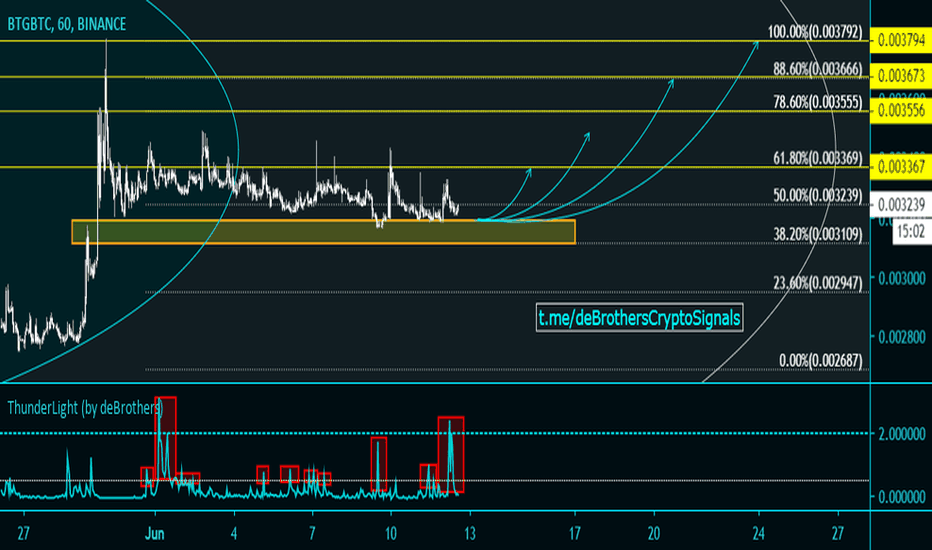Select the 78.60%(0.003555) Fibonacci level label
This screenshot has width=932, height=550.
click(817, 102)
